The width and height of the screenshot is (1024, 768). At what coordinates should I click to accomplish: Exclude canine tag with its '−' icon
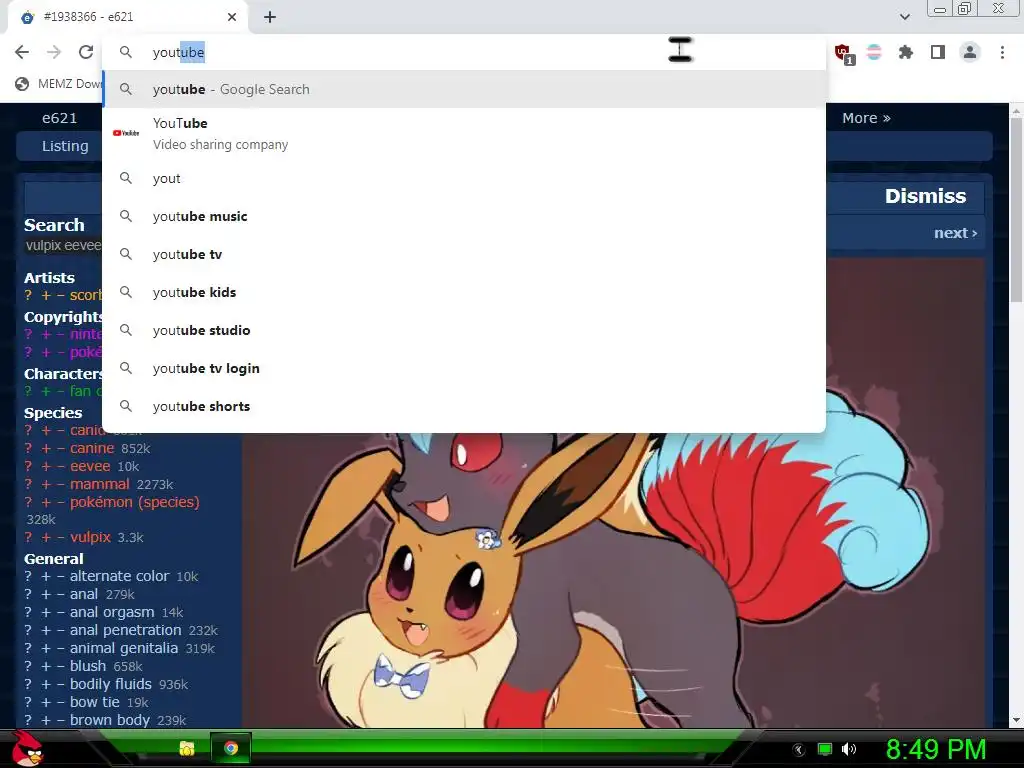(61, 449)
